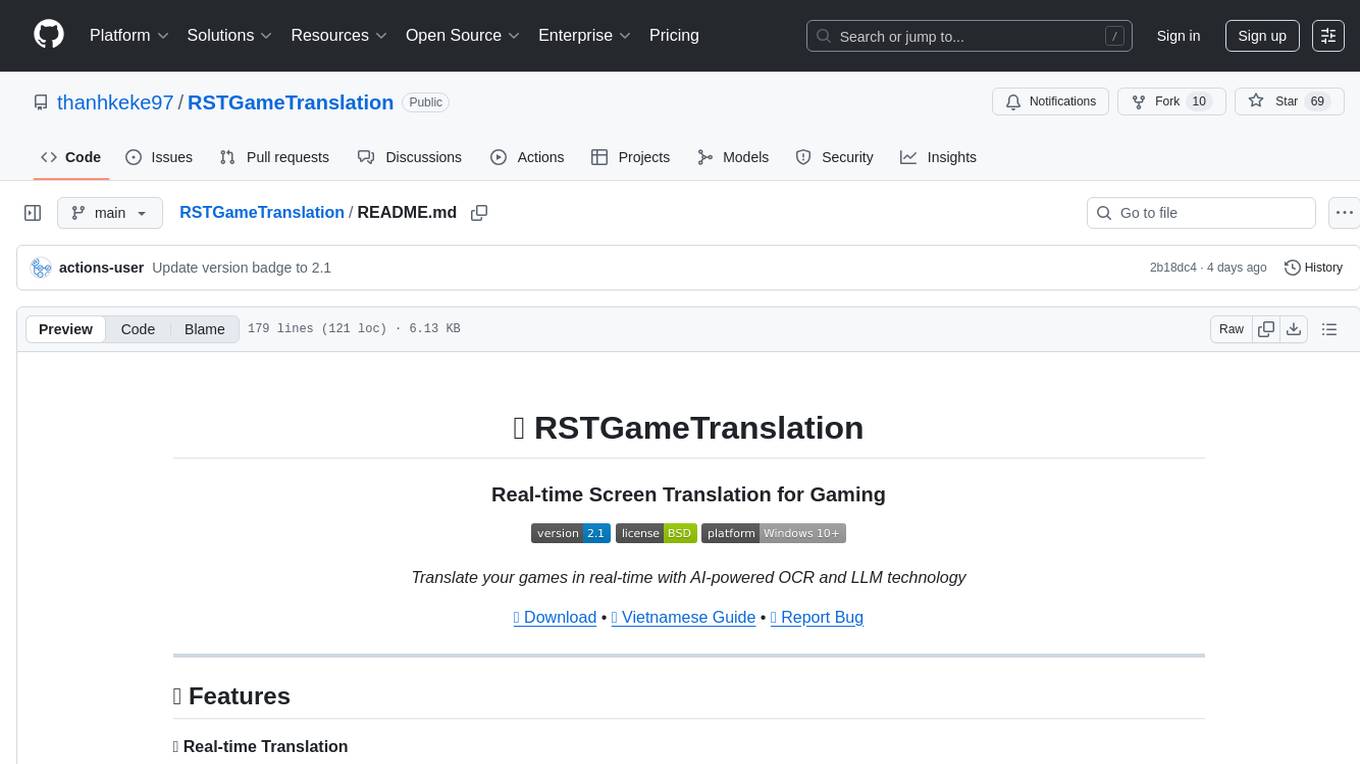The width and height of the screenshot is (1360, 764).
Task: Click the version 2.1 badge
Action: click(570, 533)
